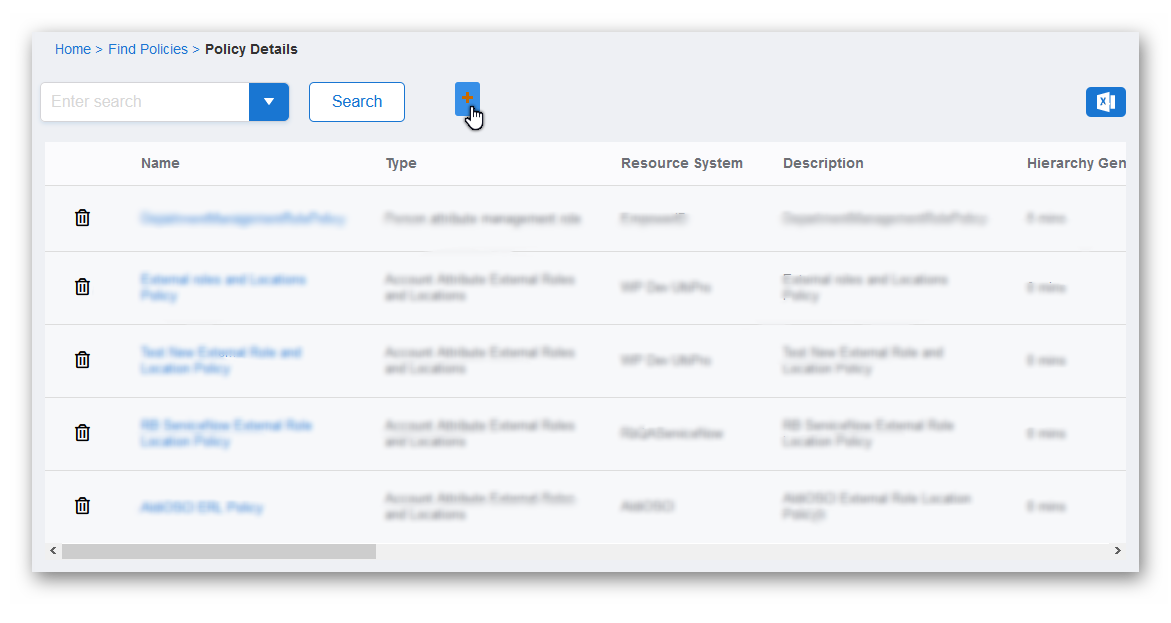Navigate to Home via the breadcrumb
This screenshot has height=623, width=1171.
point(72,49)
